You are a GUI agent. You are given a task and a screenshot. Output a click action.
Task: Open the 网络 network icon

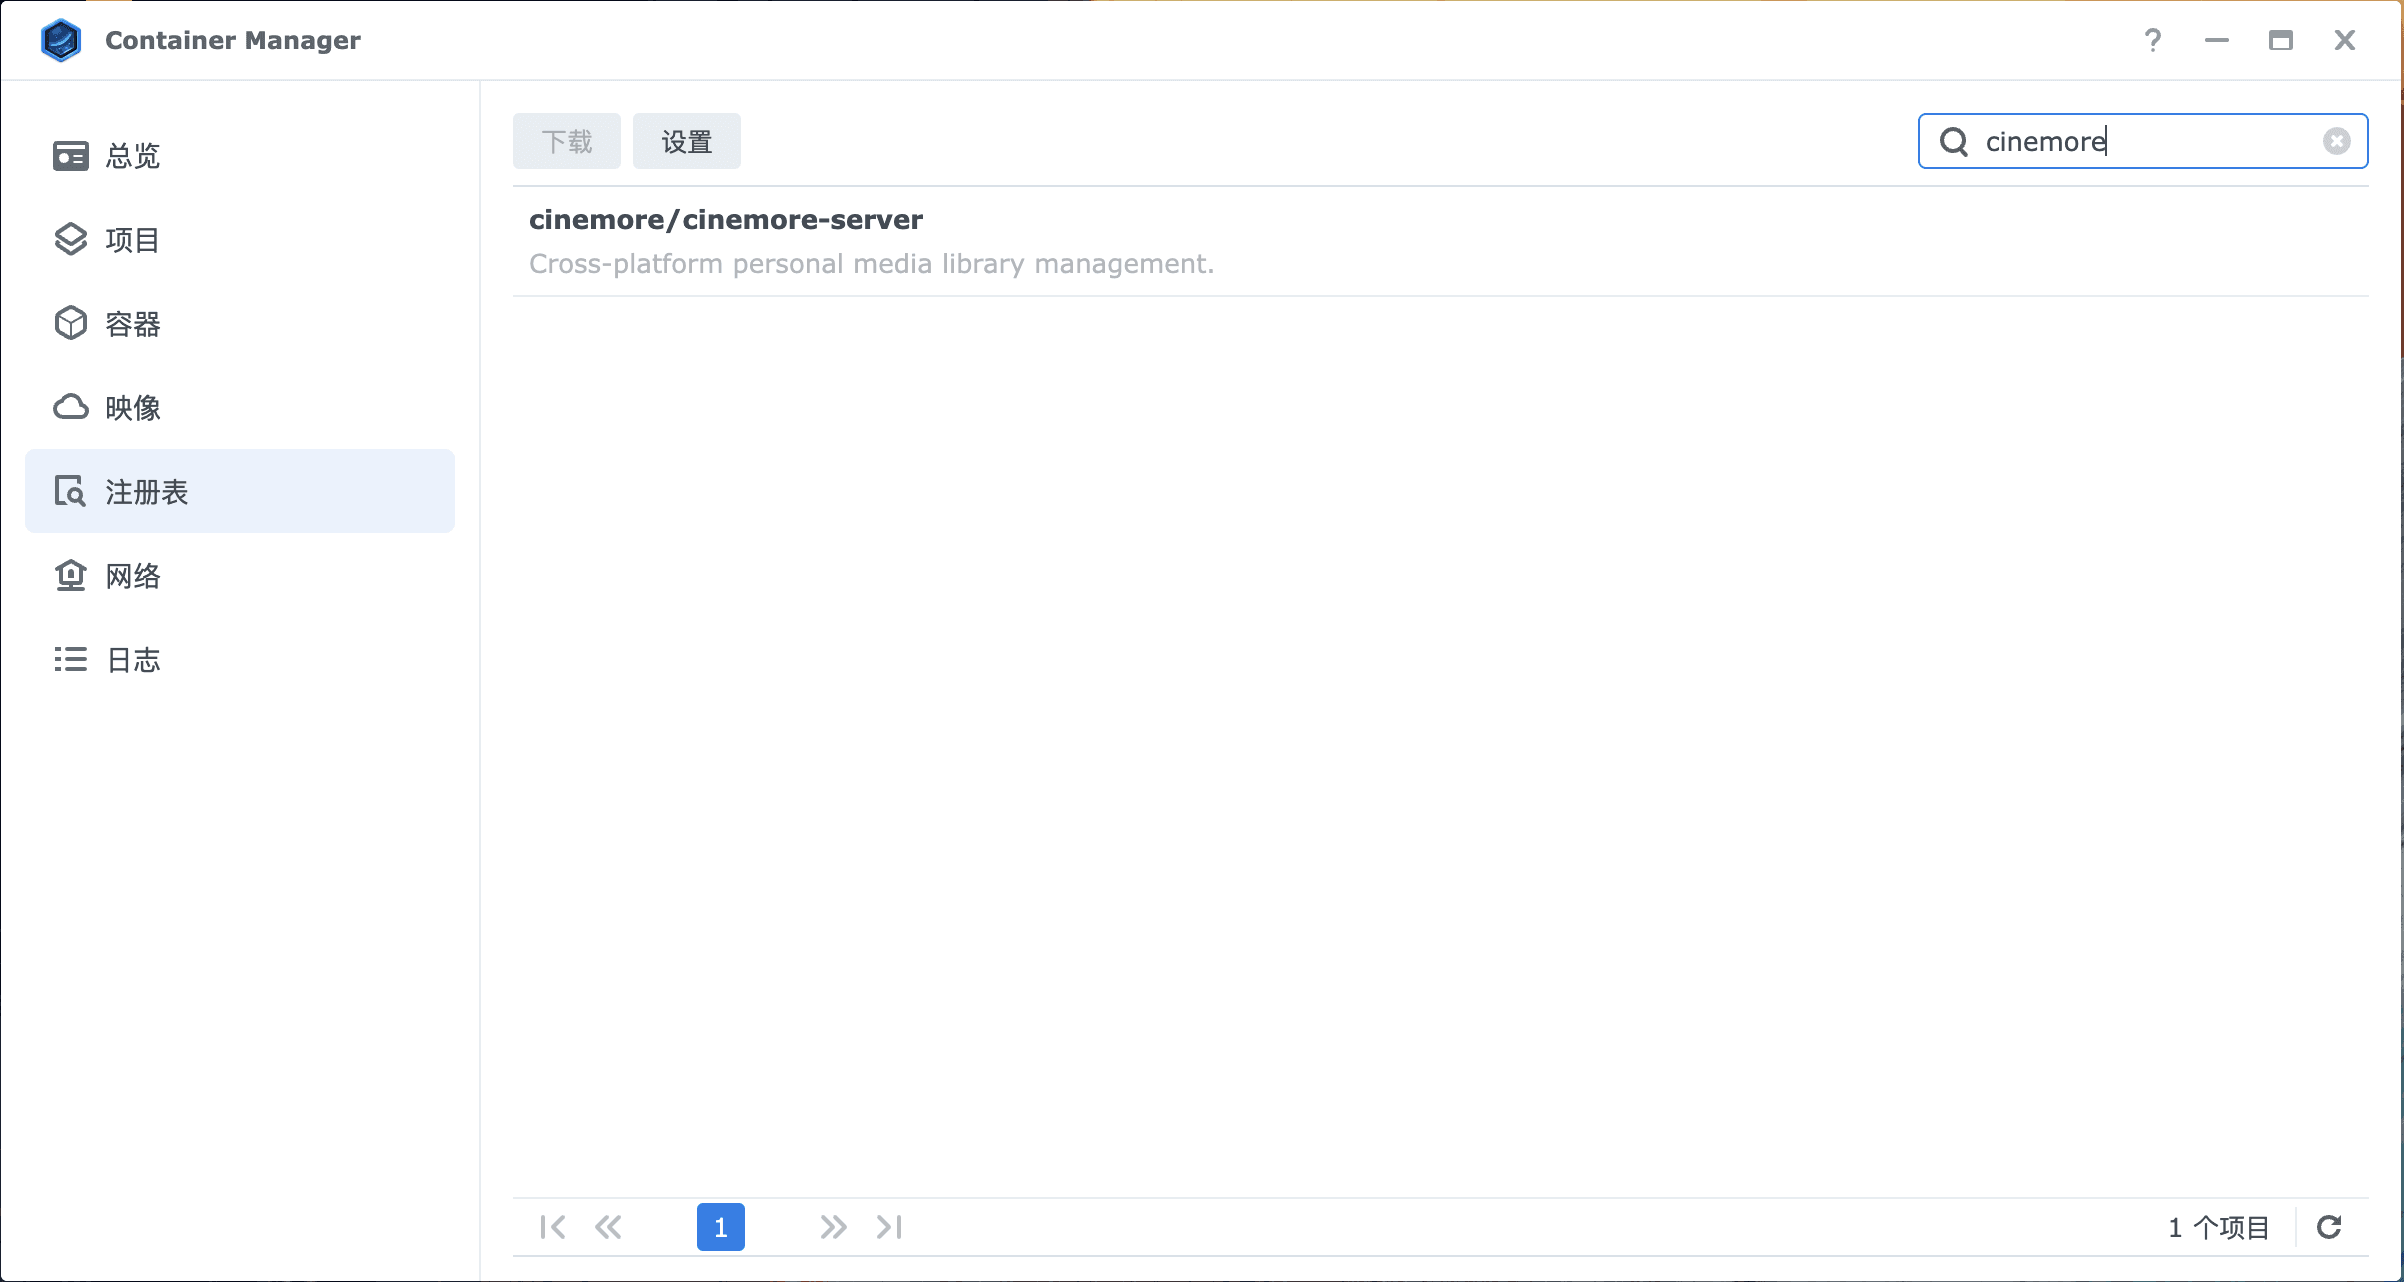point(70,576)
